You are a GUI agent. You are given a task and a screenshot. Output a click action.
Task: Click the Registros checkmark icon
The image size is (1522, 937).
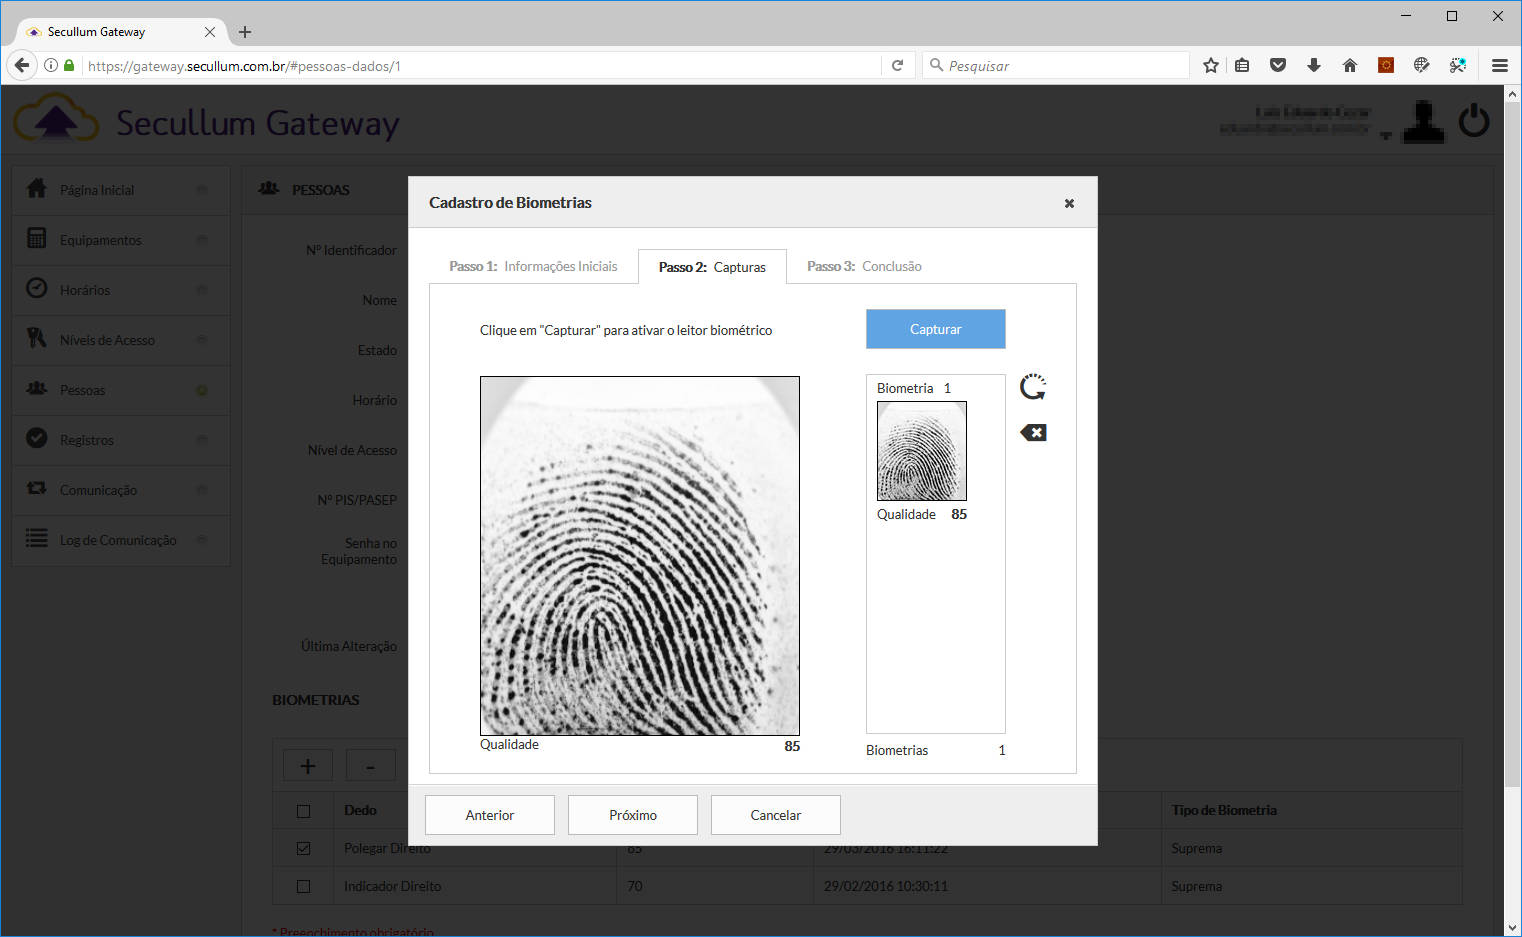pyautogui.click(x=37, y=438)
